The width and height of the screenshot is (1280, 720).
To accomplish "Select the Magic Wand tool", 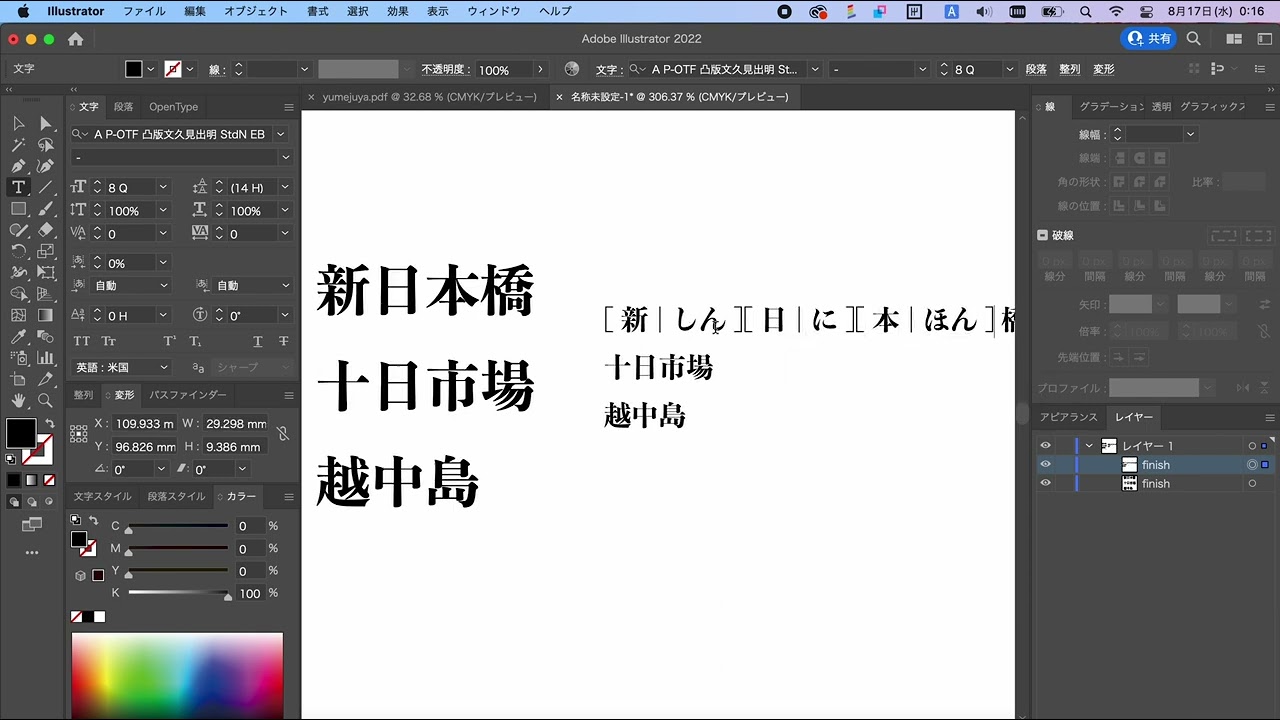I will (18, 145).
